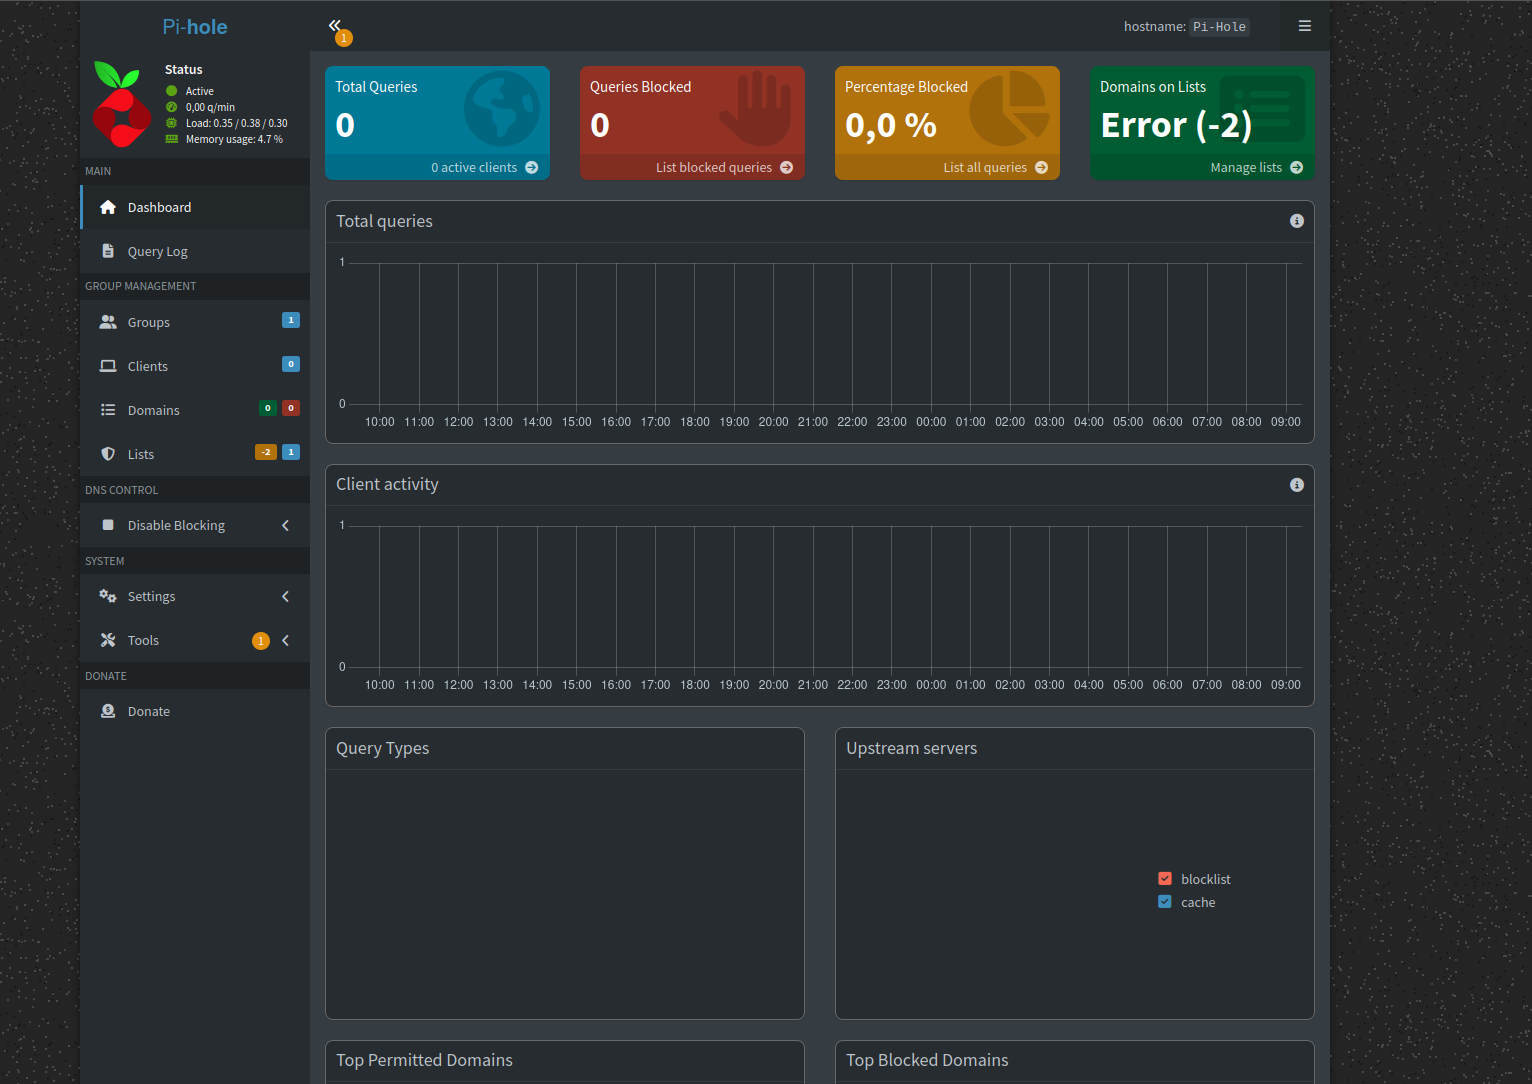Click the green Active status indicator
Image resolution: width=1532 pixels, height=1084 pixels.
pyautogui.click(x=172, y=91)
